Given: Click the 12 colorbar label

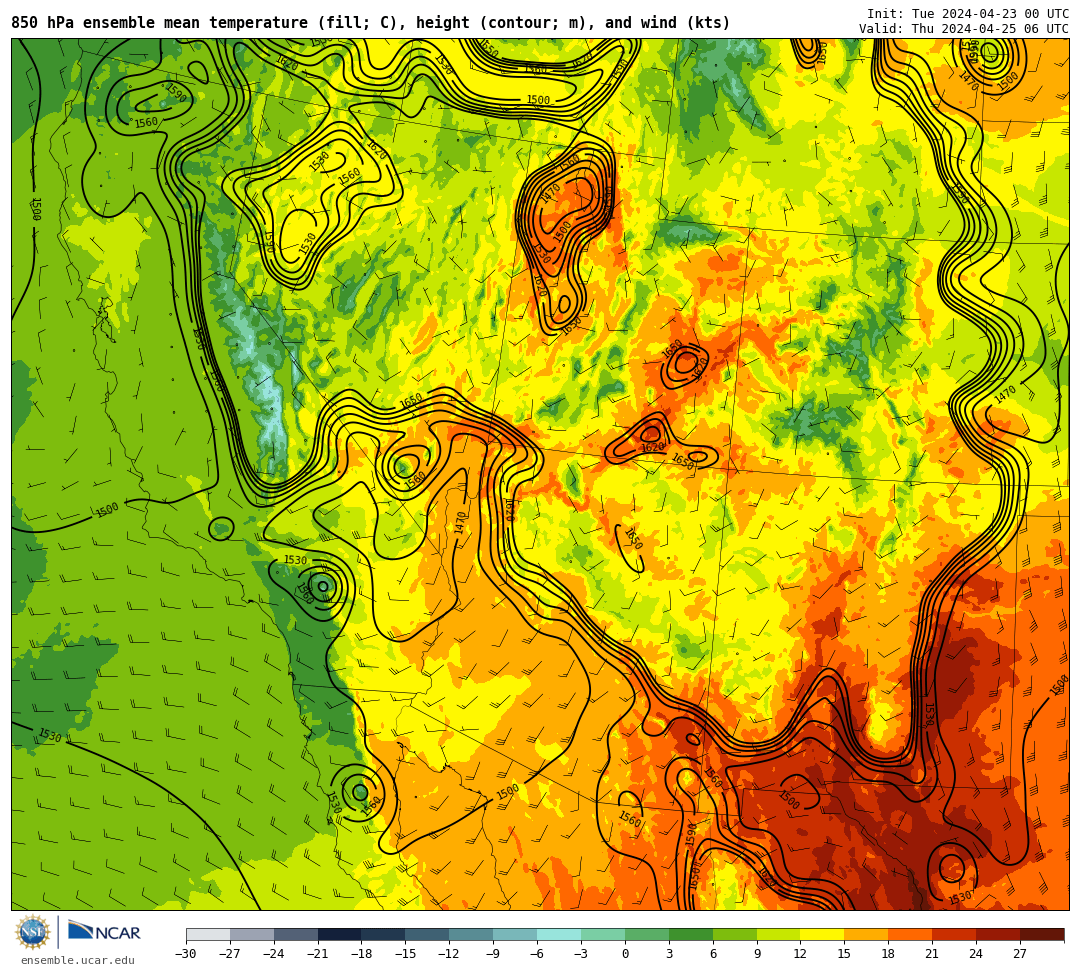Looking at the screenshot, I should coord(800,954).
